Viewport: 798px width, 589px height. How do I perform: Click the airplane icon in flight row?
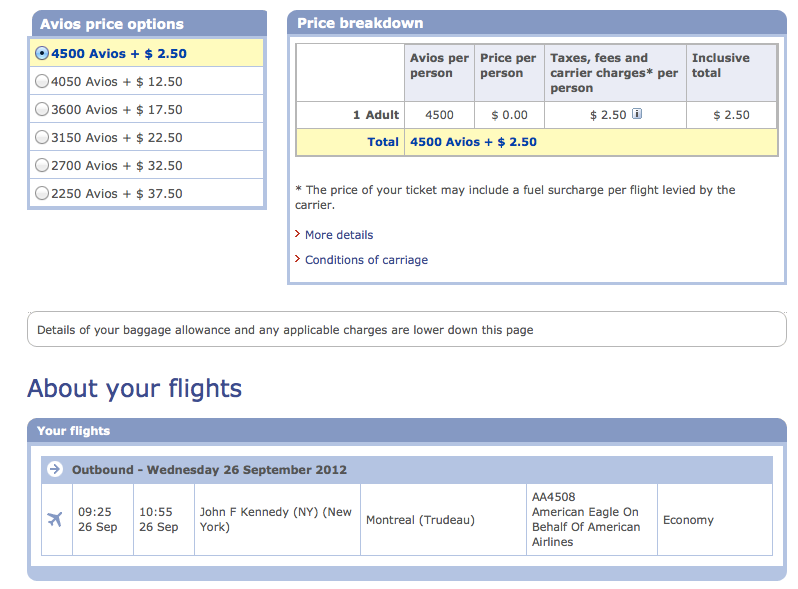coord(55,519)
